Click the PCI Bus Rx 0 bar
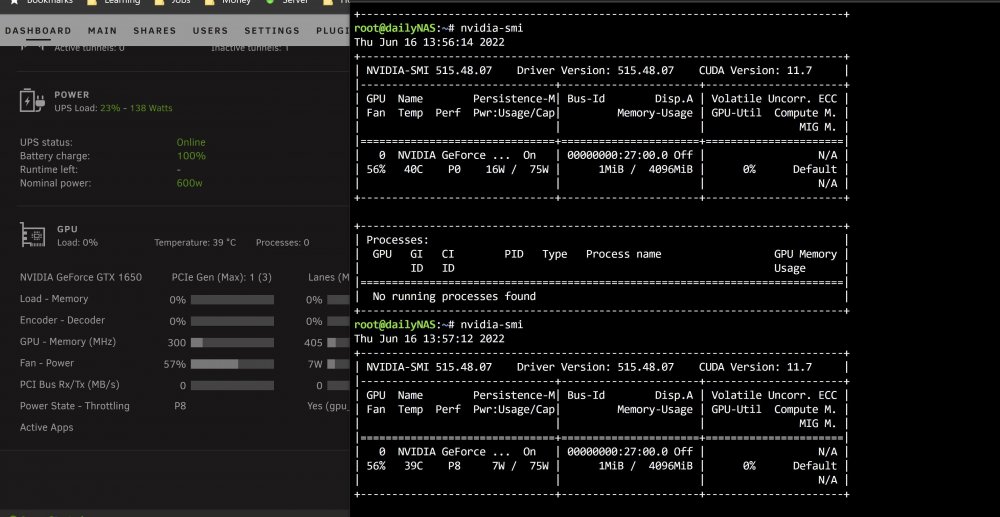1000x517 pixels. 232,386
